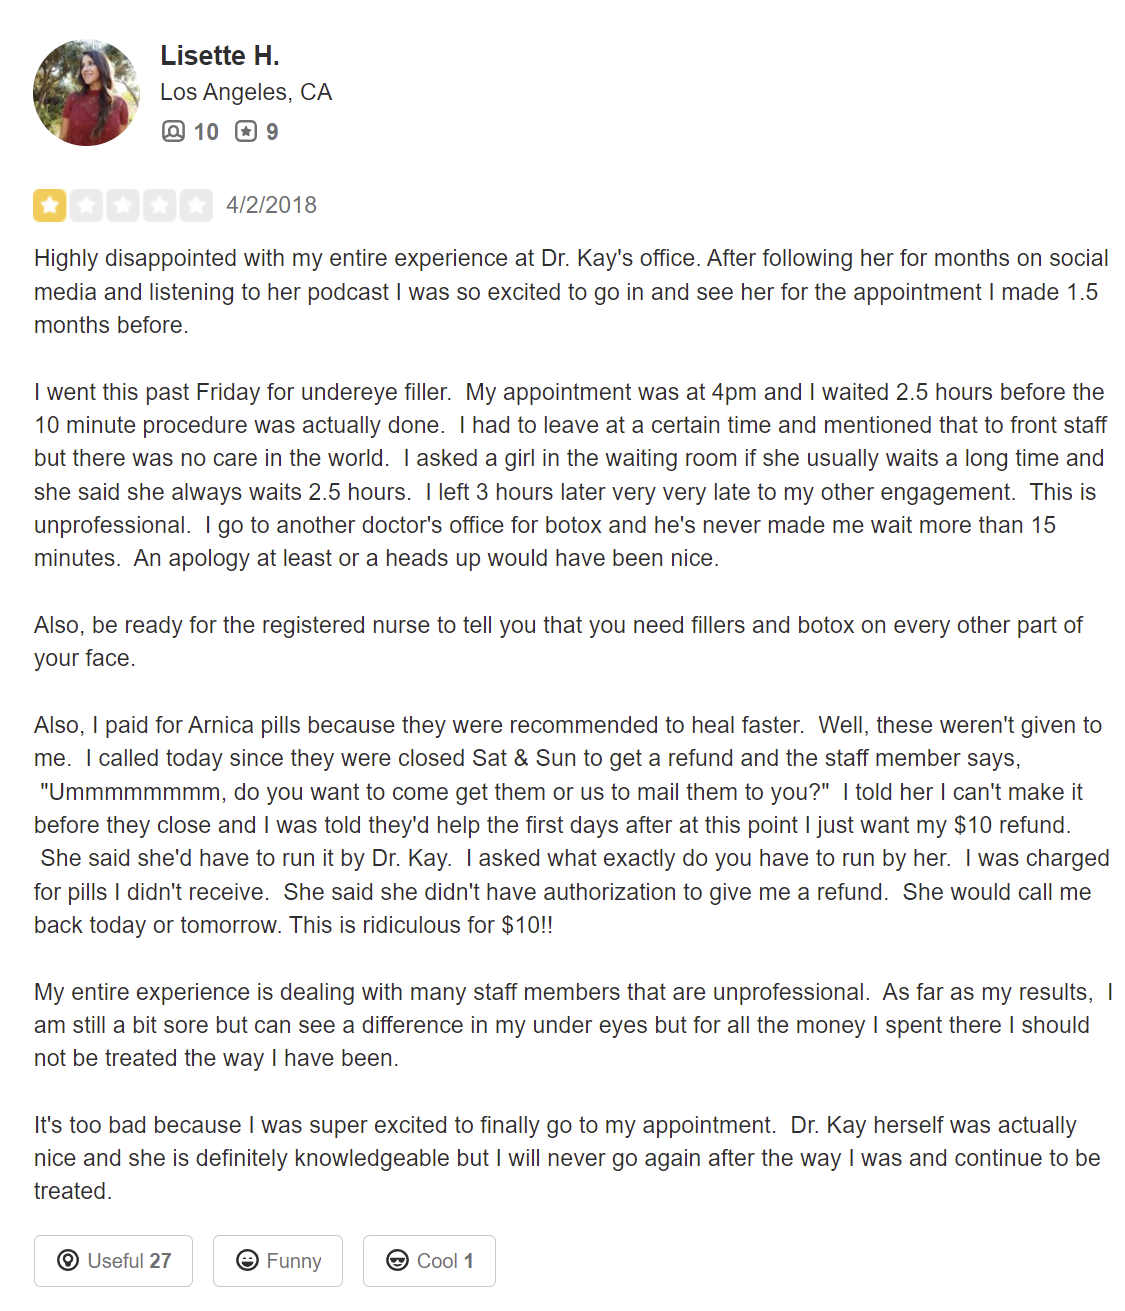The image size is (1125, 1311).
Task: Click the Useful vote count 27
Action: click(161, 1261)
